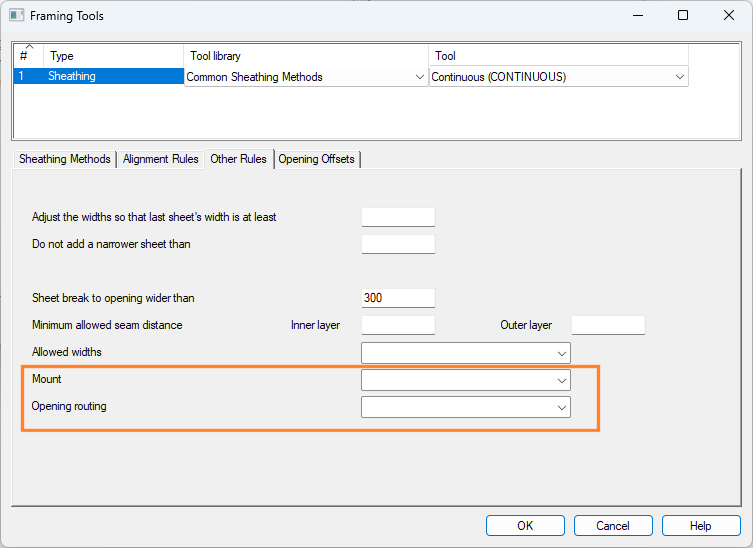Viewport: 753px width, 548px height.
Task: Switch to the Alignment Rules tab
Action: pyautogui.click(x=160, y=159)
